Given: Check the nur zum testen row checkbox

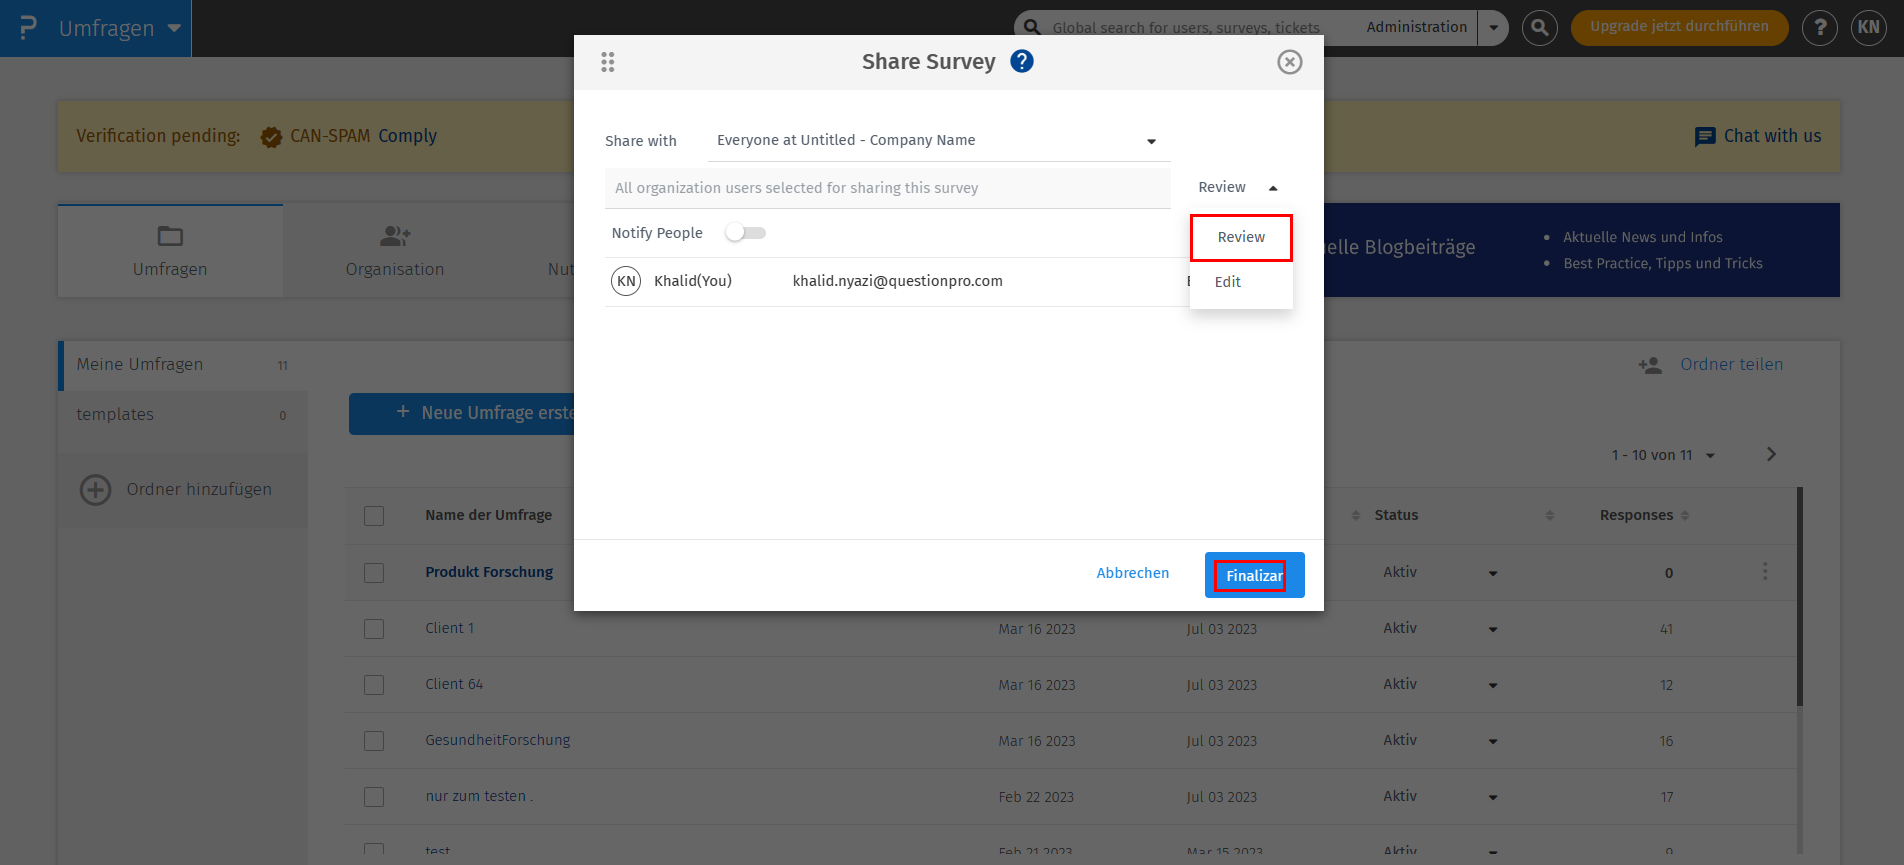Looking at the screenshot, I should [x=374, y=797].
